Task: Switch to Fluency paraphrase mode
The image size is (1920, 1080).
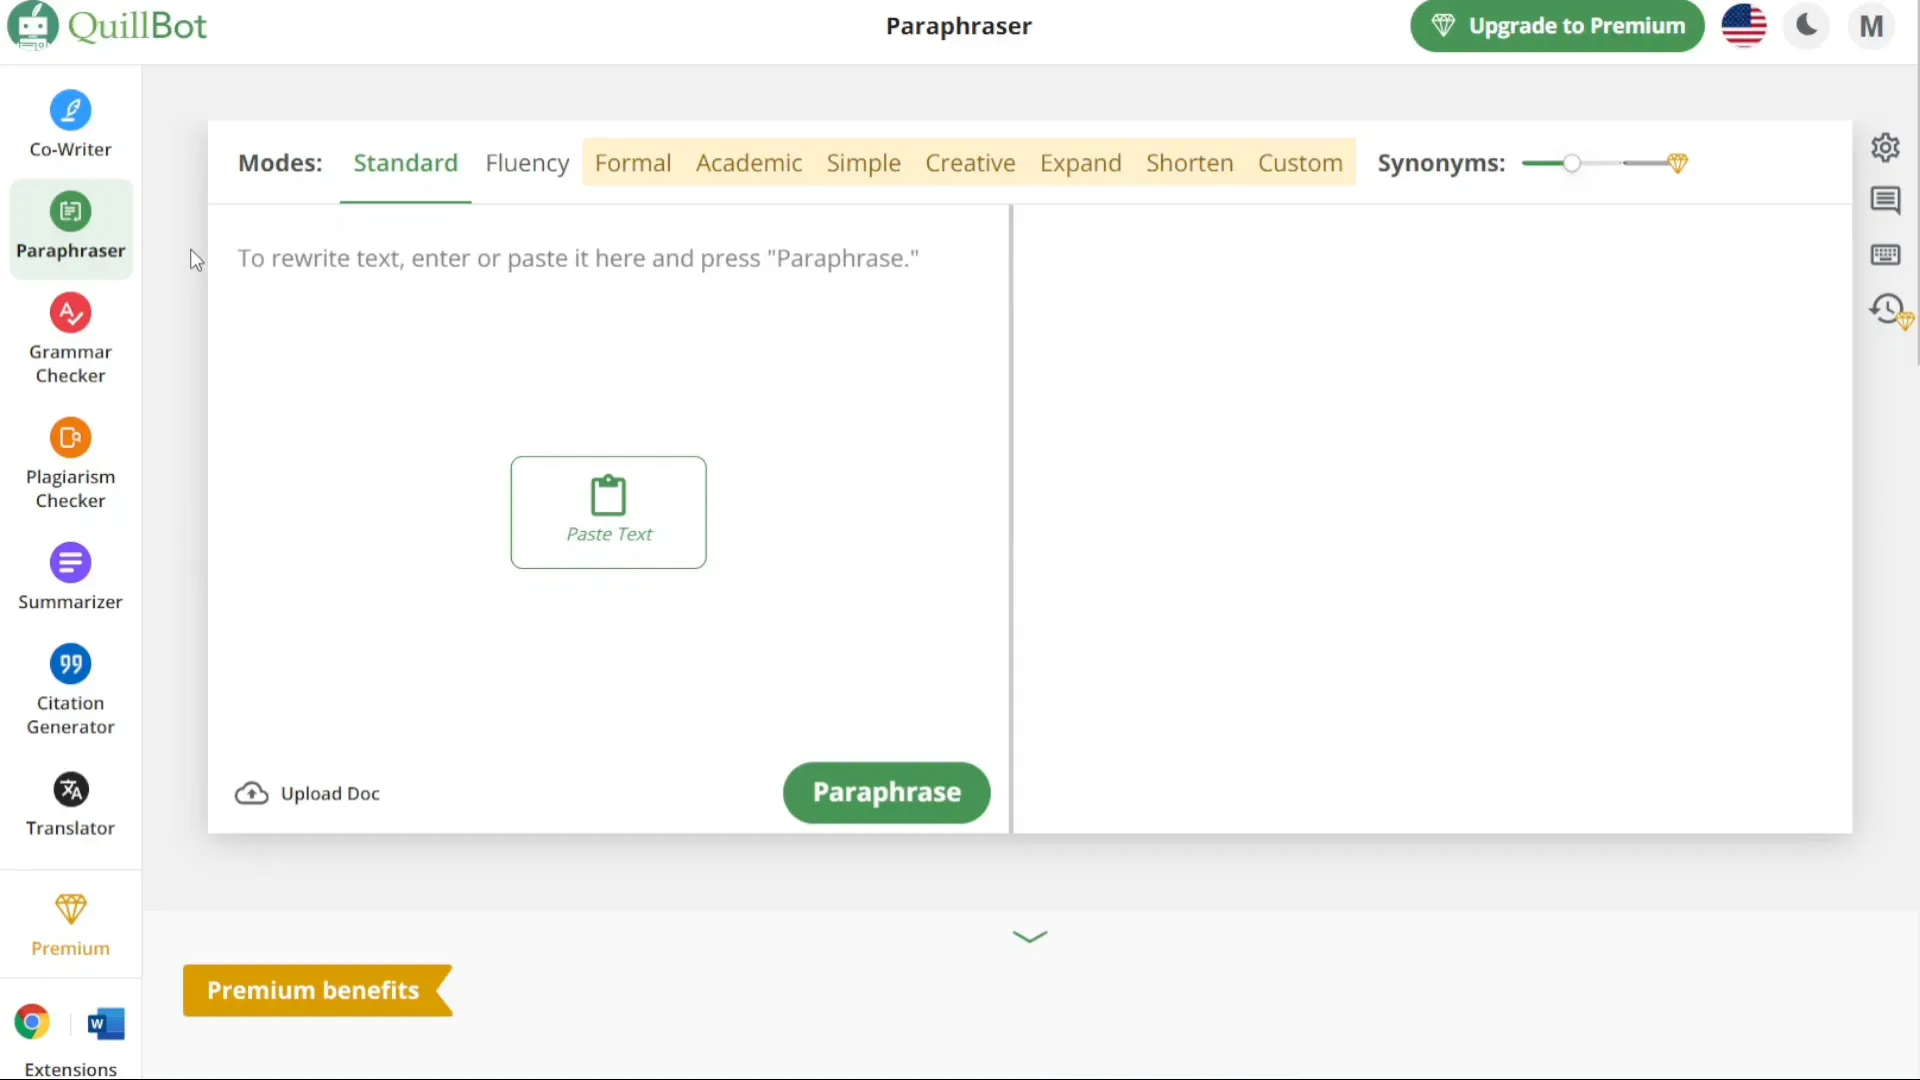Action: pos(526,161)
